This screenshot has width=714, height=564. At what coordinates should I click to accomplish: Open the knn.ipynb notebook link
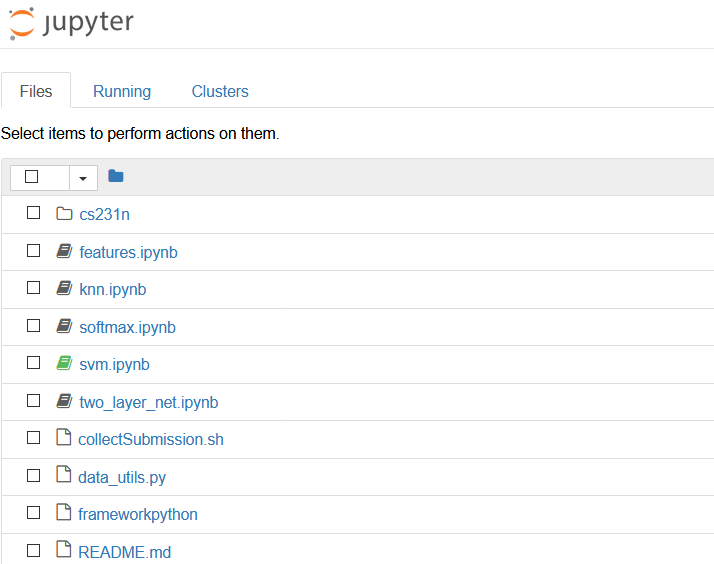click(x=113, y=289)
